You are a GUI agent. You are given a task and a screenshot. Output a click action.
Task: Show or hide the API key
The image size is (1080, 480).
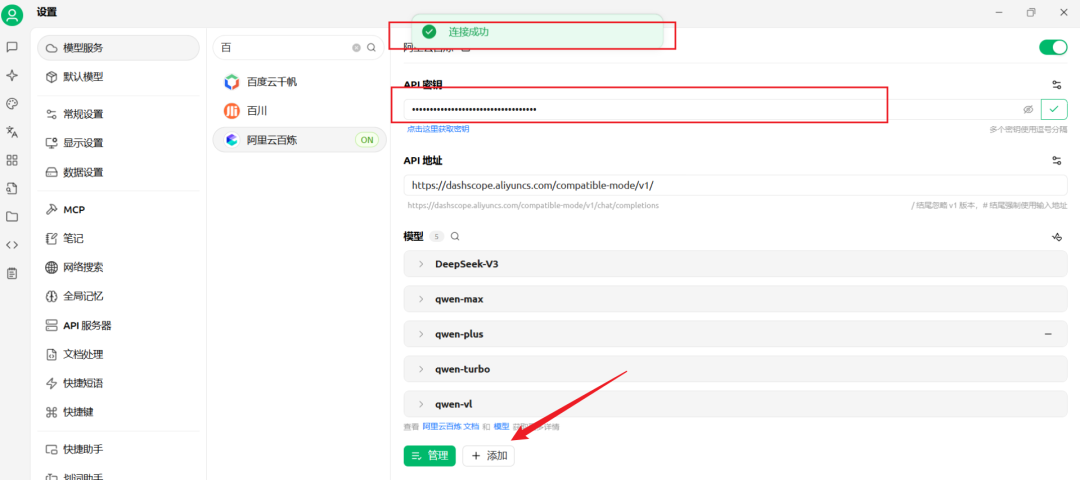[x=1028, y=109]
